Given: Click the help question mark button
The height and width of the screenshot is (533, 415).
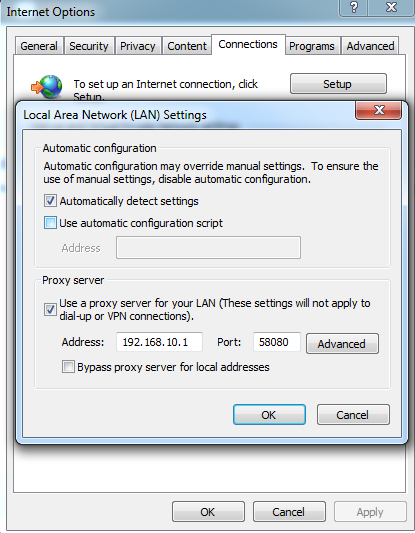Looking at the screenshot, I should point(353,7).
